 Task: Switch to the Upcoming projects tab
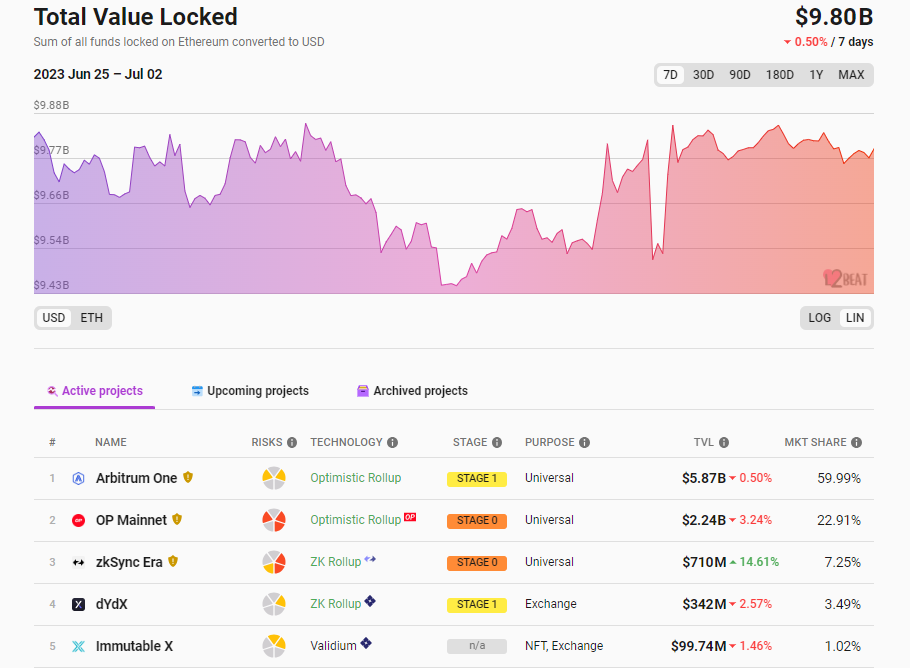[x=249, y=391]
